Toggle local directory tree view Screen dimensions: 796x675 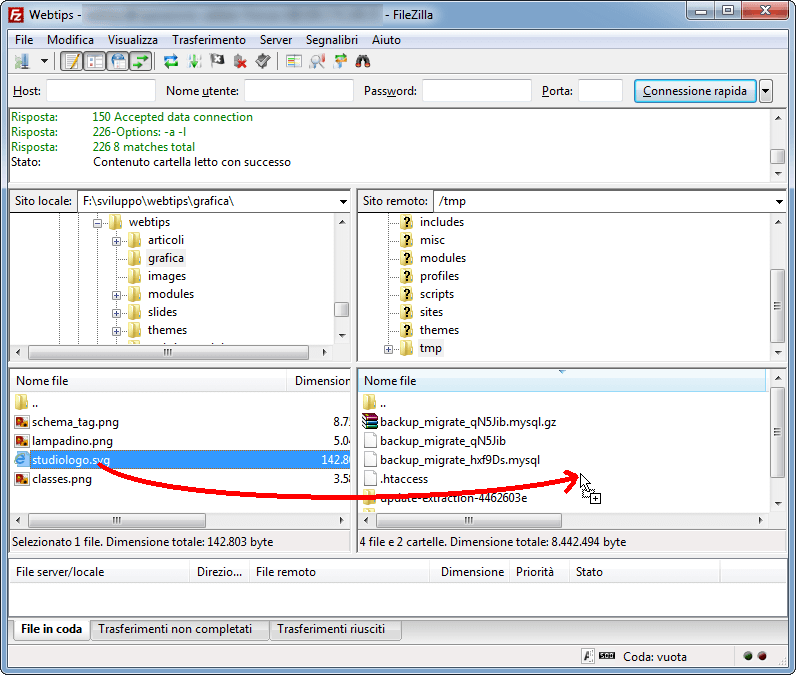95,61
